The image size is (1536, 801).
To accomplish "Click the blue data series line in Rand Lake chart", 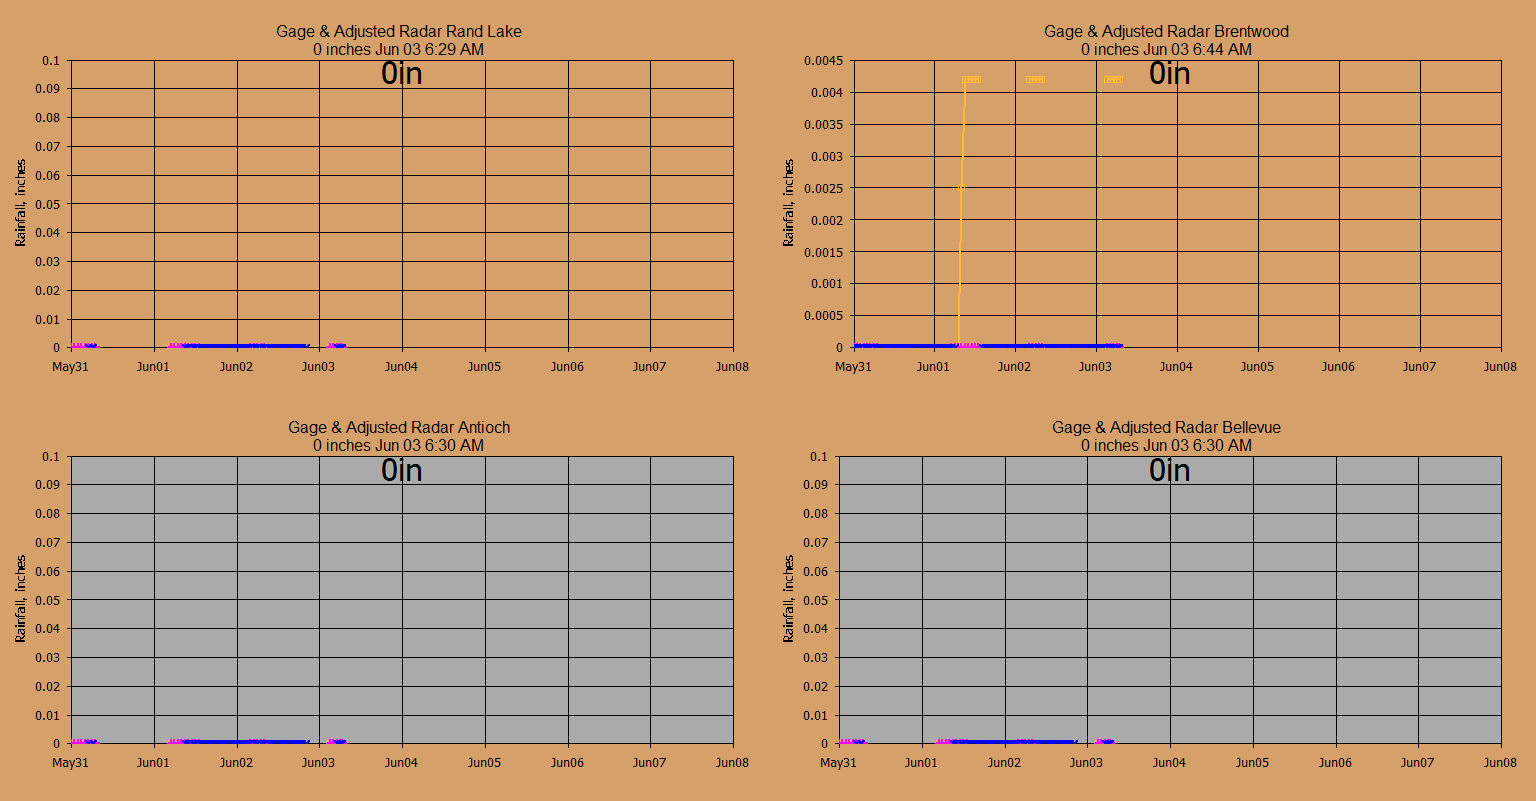I will (x=245, y=346).
